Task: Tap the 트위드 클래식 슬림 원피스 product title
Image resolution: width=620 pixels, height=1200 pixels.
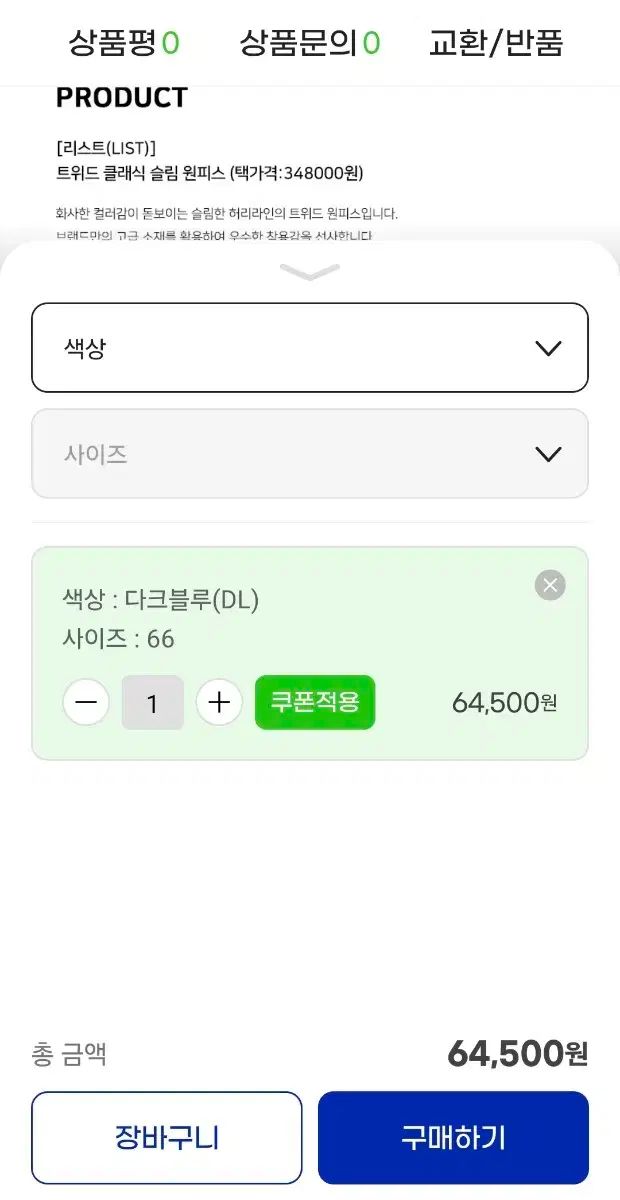Action: (210, 173)
